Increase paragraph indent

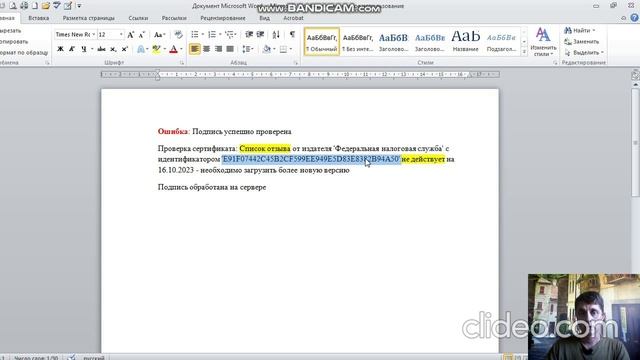point(260,34)
